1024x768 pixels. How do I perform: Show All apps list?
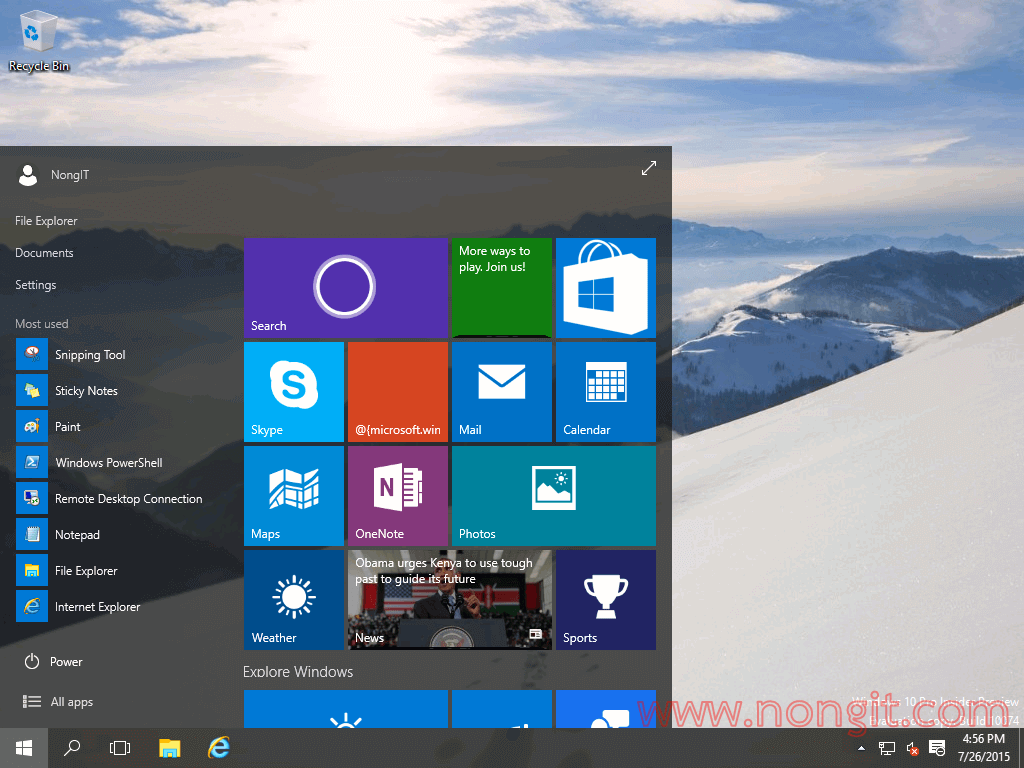coord(58,701)
